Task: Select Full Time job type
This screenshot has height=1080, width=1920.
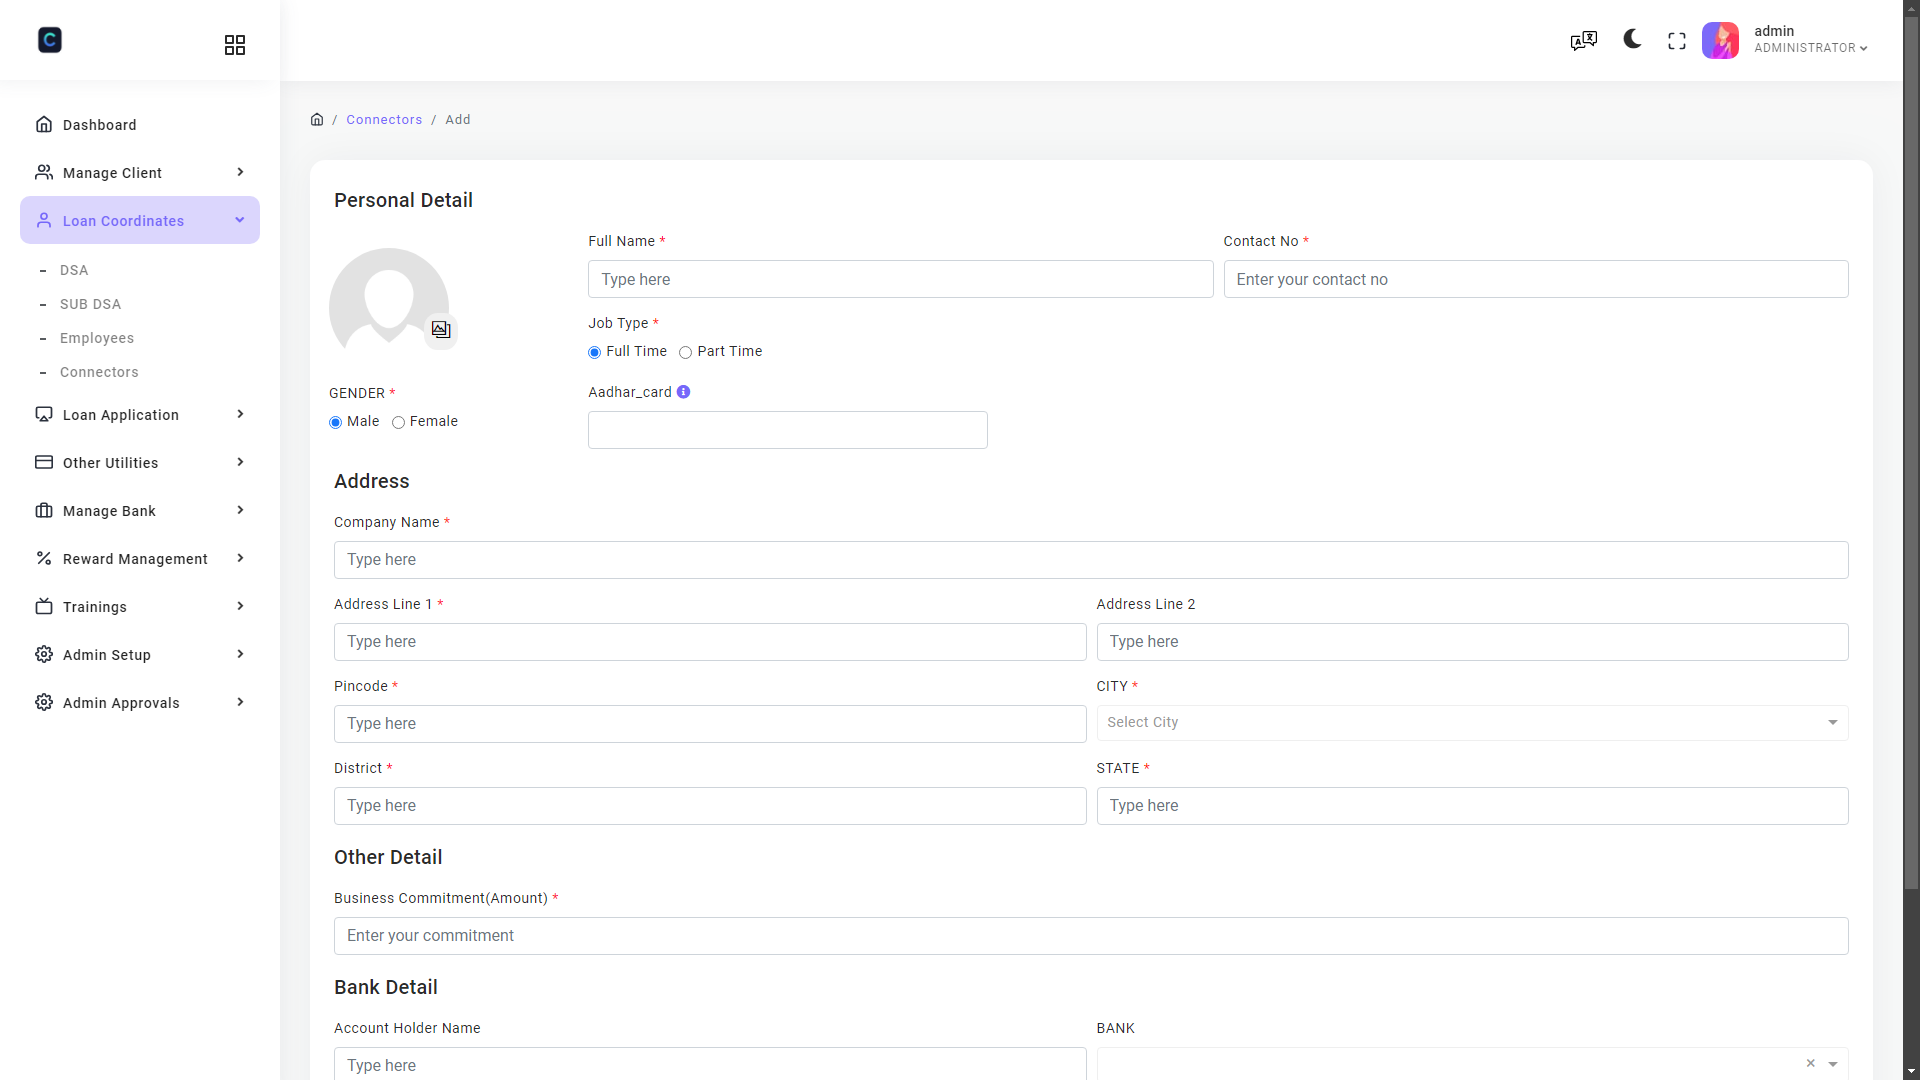Action: coord(593,352)
